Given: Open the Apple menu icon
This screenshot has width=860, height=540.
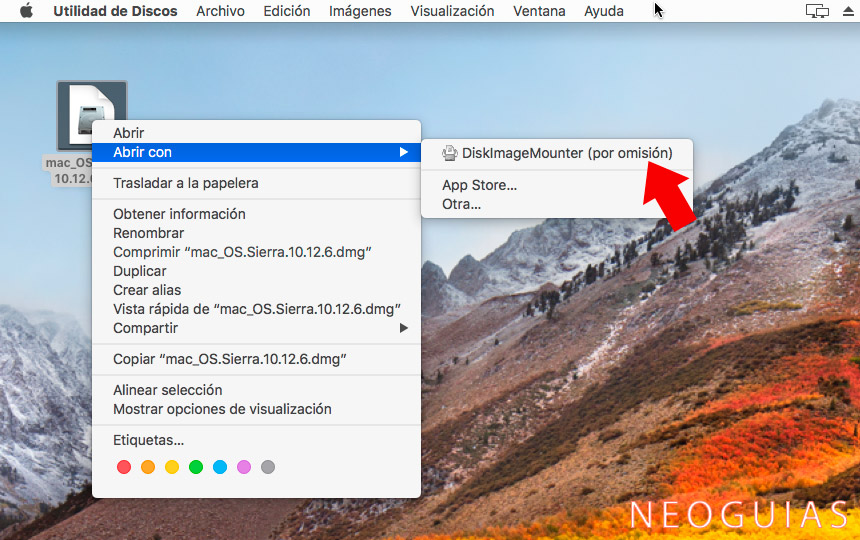Looking at the screenshot, I should point(26,11).
